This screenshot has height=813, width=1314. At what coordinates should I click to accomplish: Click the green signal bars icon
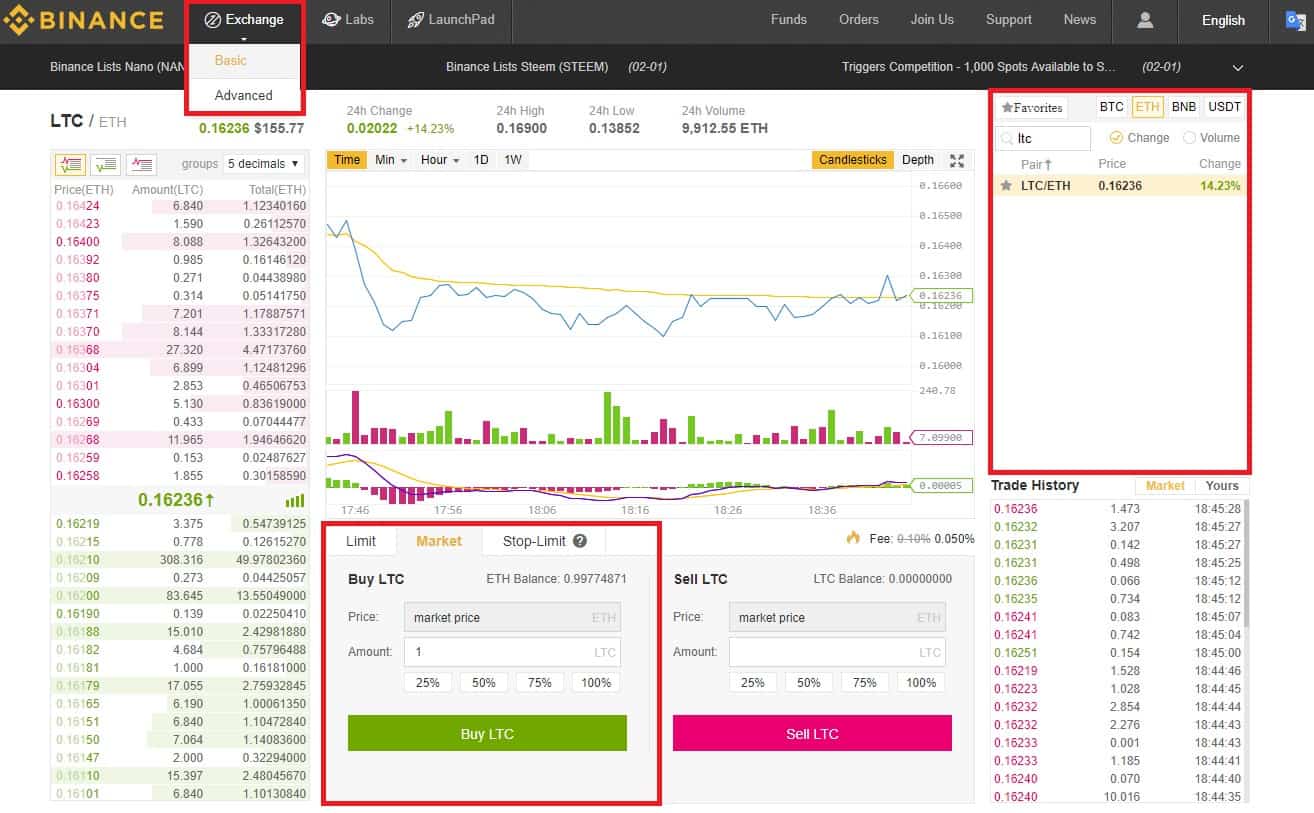(x=294, y=500)
